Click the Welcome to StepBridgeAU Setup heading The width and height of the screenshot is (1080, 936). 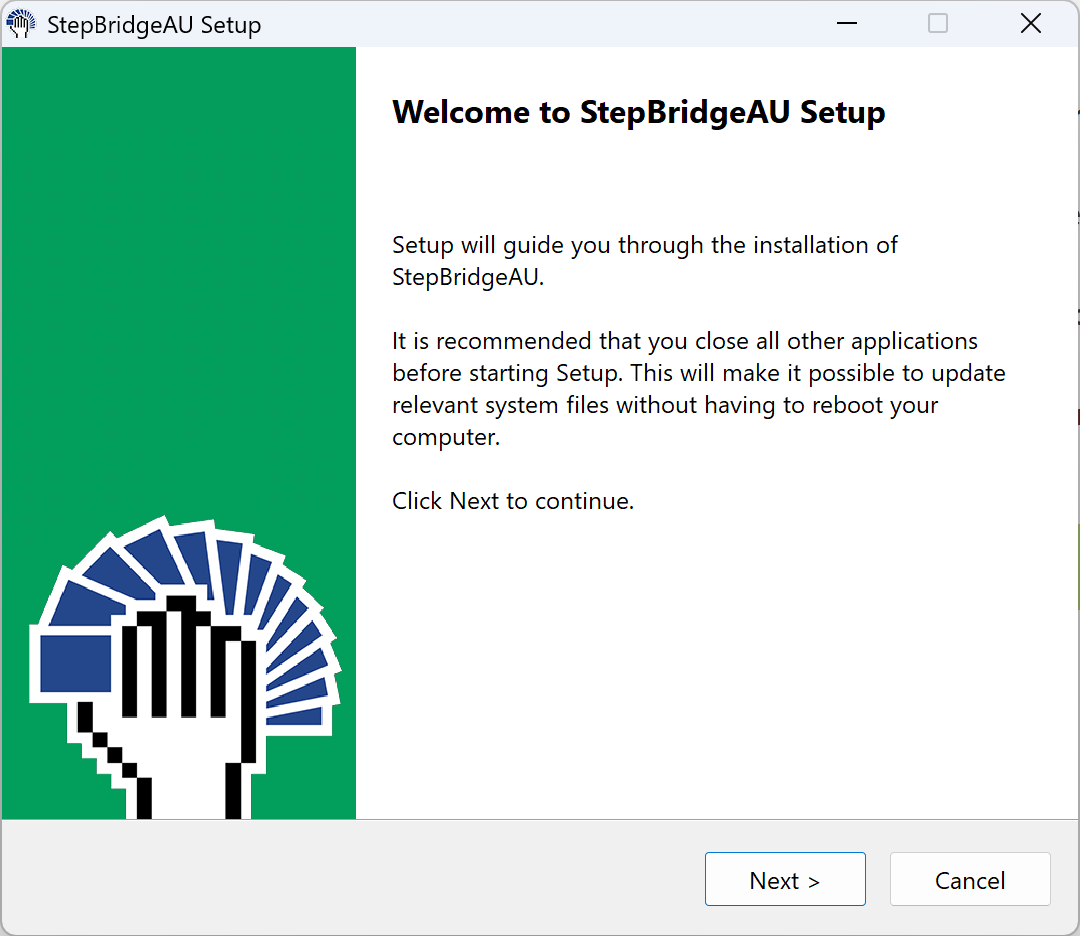pyautogui.click(x=638, y=112)
